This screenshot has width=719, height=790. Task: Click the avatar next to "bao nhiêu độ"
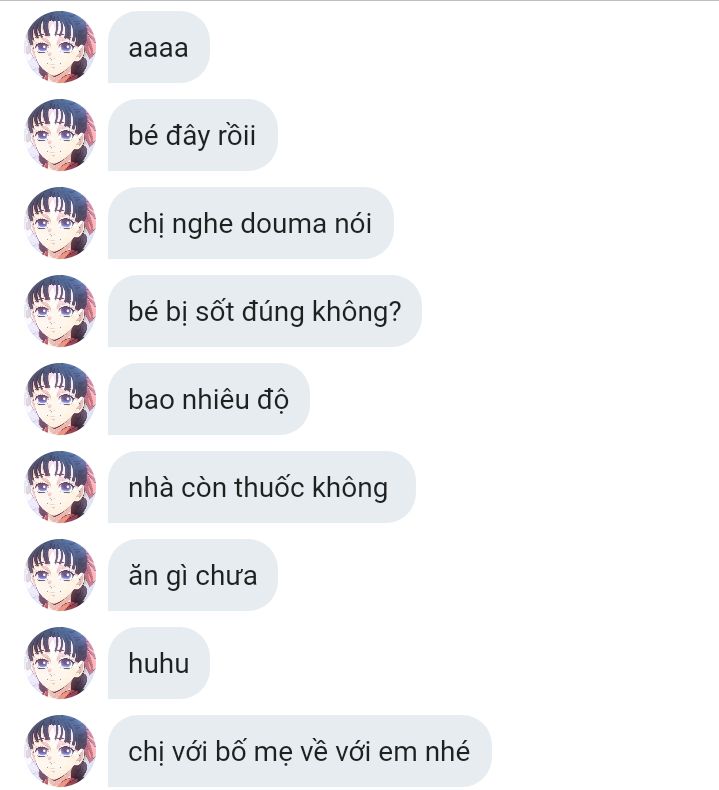click(x=60, y=399)
